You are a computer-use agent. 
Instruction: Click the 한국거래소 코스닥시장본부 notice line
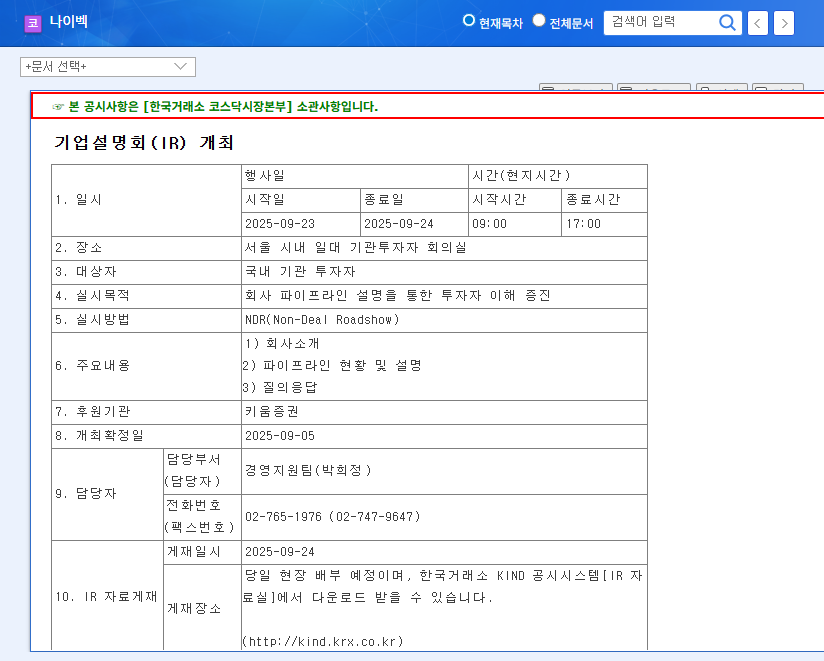click(215, 107)
